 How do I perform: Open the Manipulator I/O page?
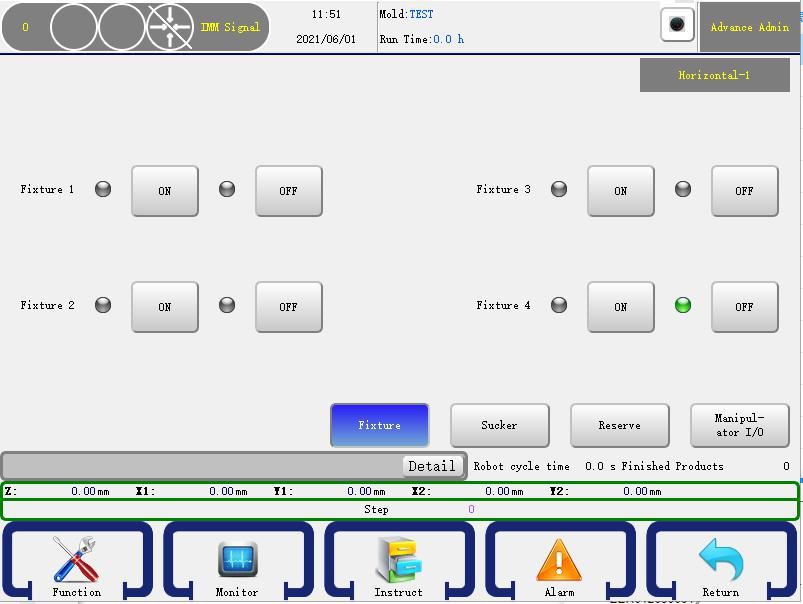(x=739, y=425)
